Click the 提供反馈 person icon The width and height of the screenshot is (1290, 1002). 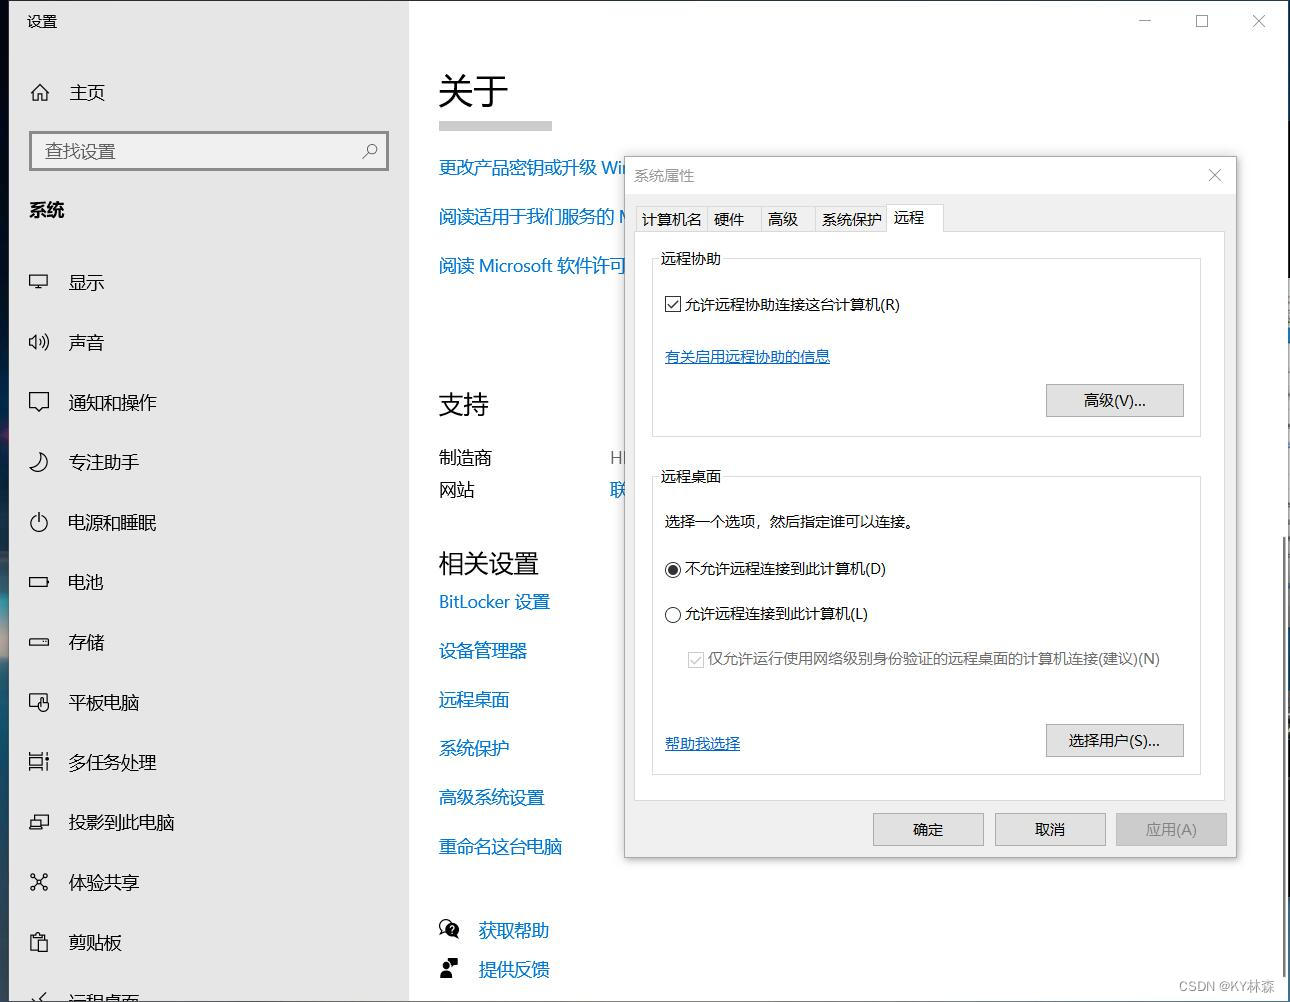coord(449,968)
